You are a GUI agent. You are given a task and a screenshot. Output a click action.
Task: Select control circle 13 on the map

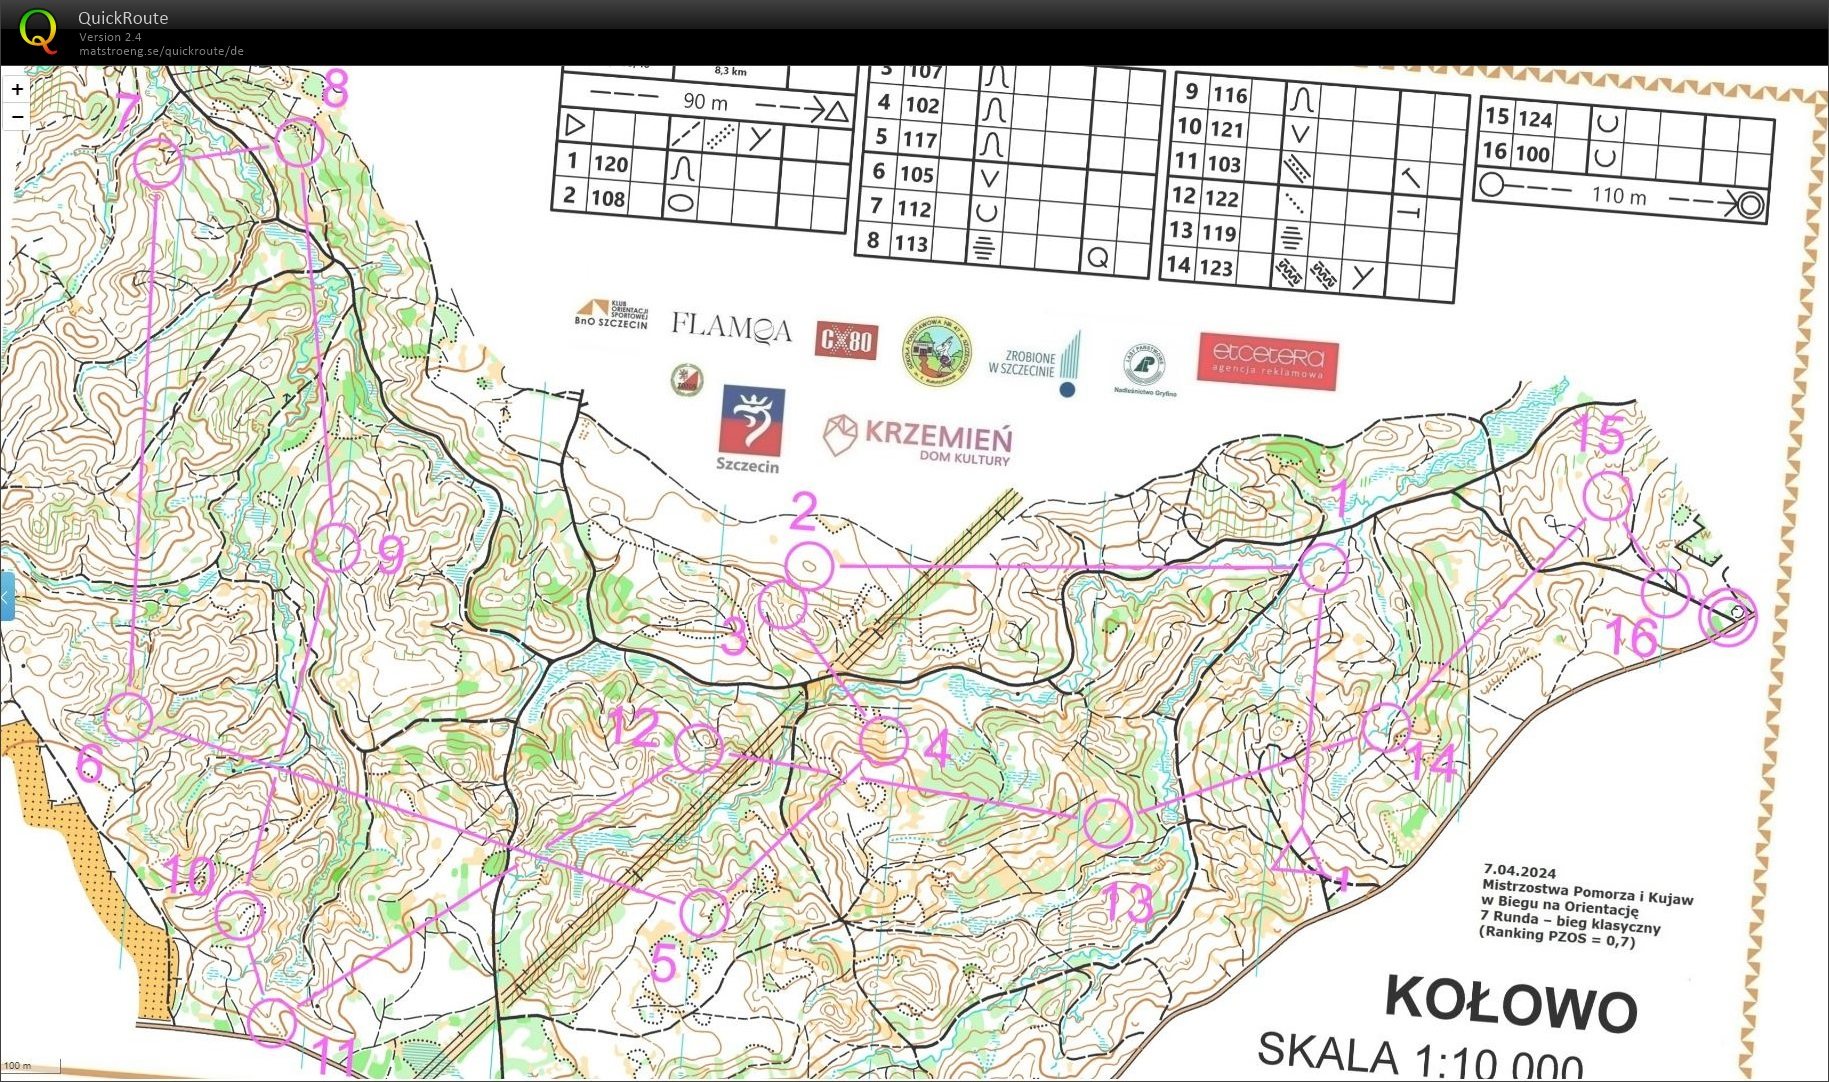[1107, 823]
